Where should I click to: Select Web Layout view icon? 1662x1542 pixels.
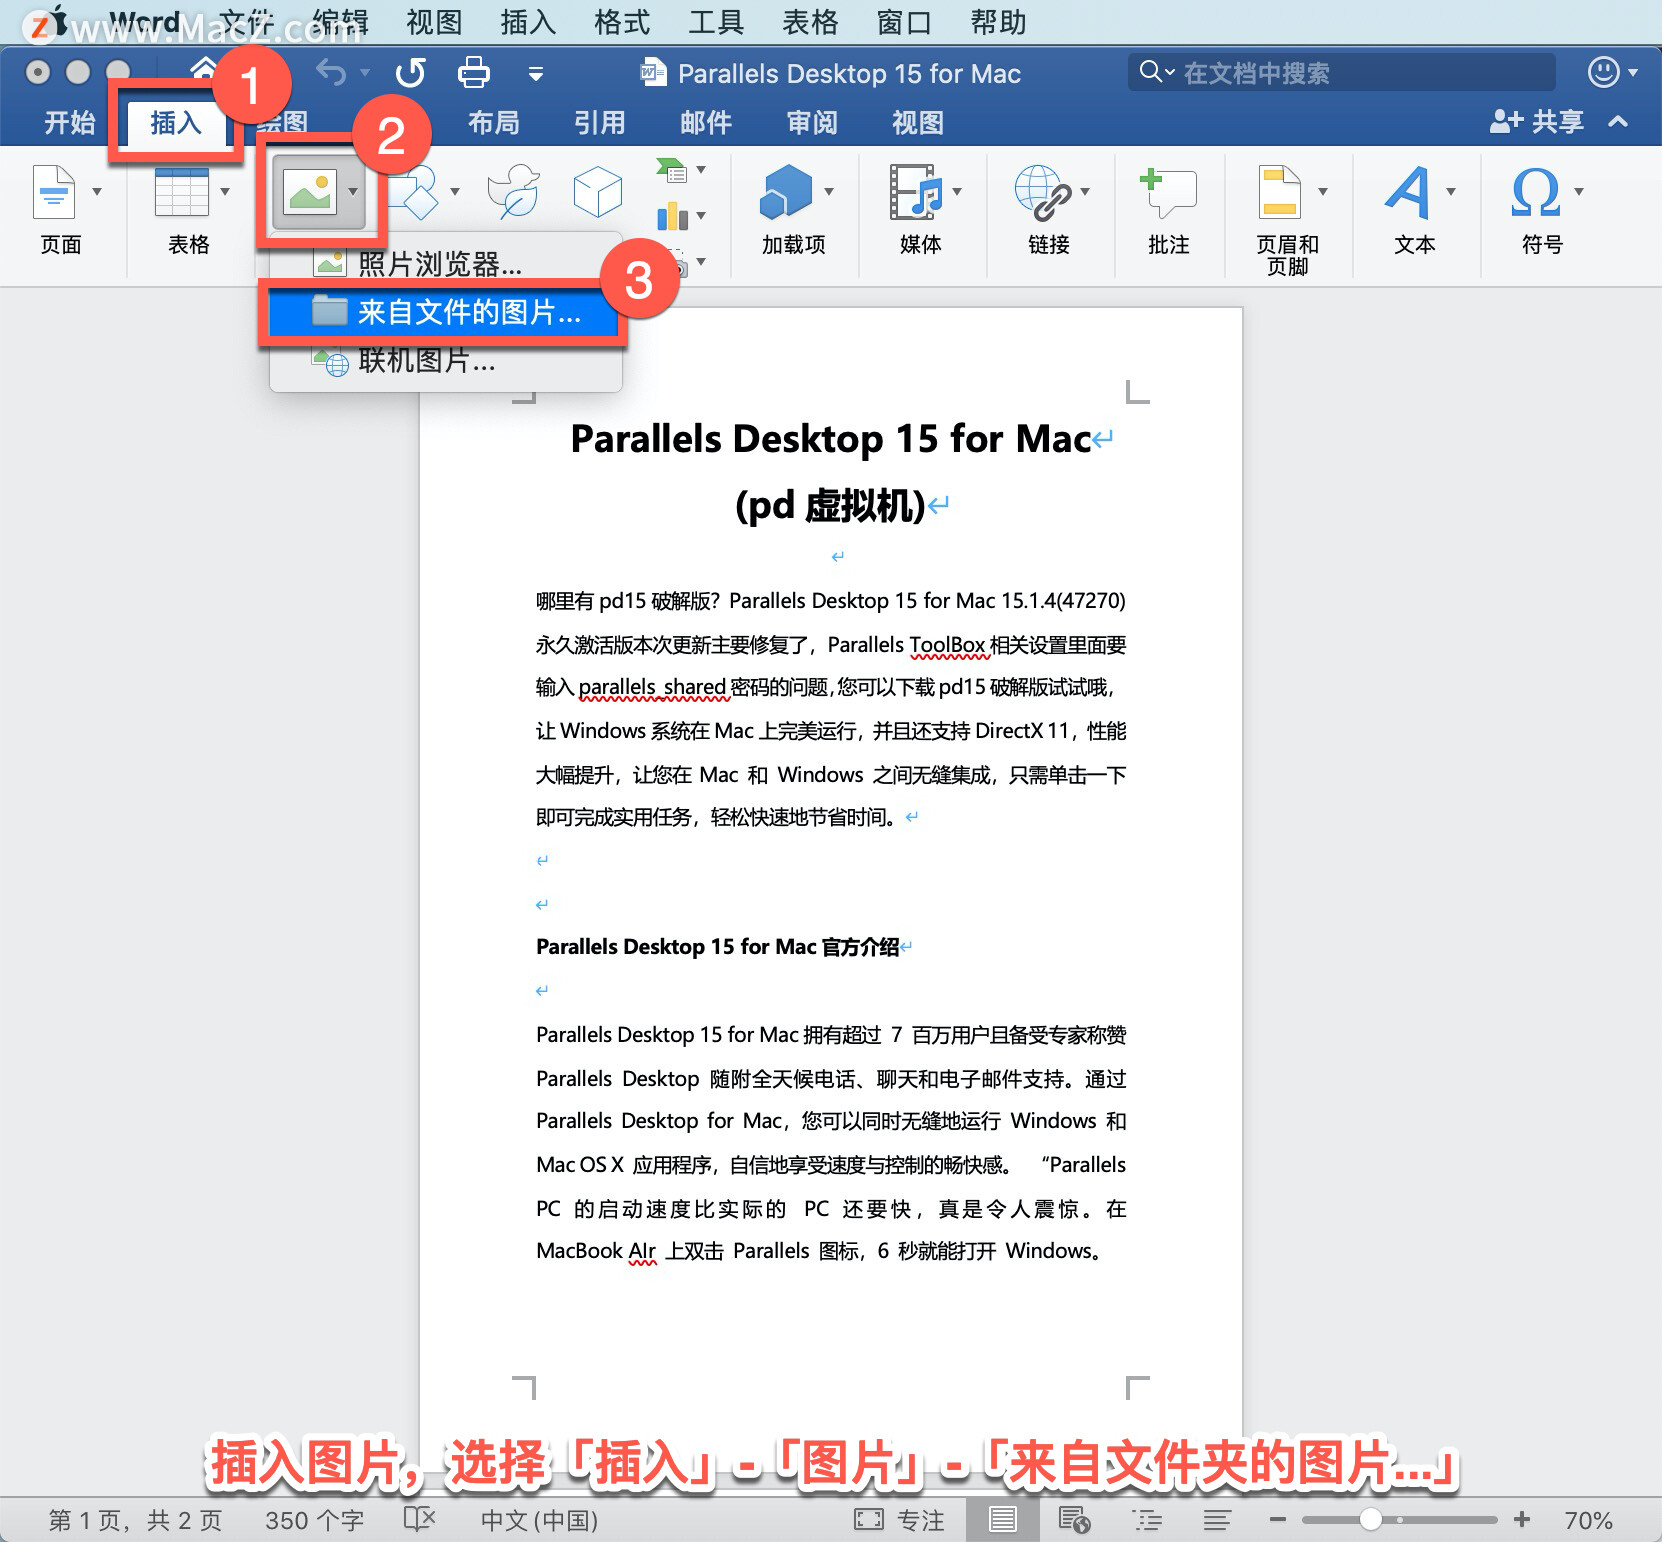tap(1074, 1519)
